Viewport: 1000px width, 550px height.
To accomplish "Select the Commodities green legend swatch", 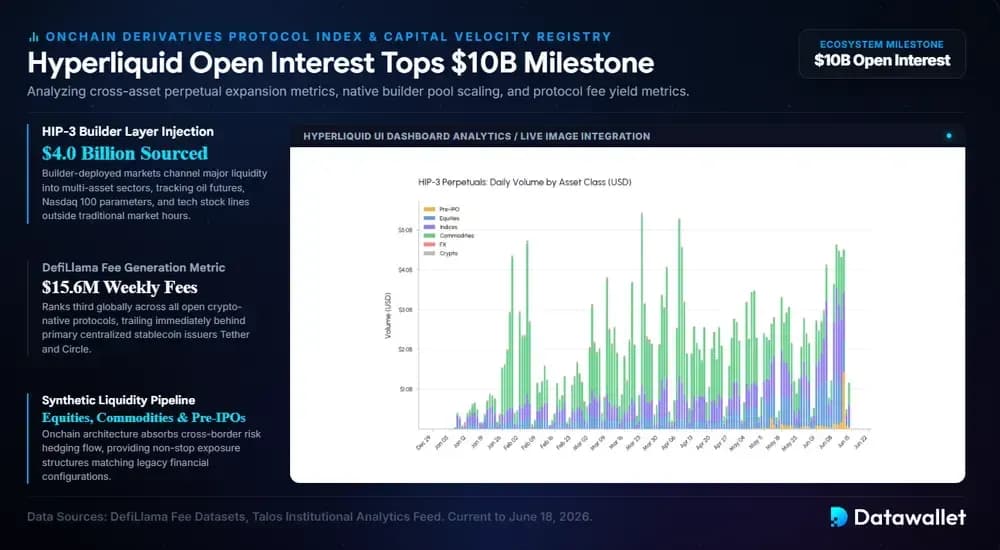I will click(429, 236).
